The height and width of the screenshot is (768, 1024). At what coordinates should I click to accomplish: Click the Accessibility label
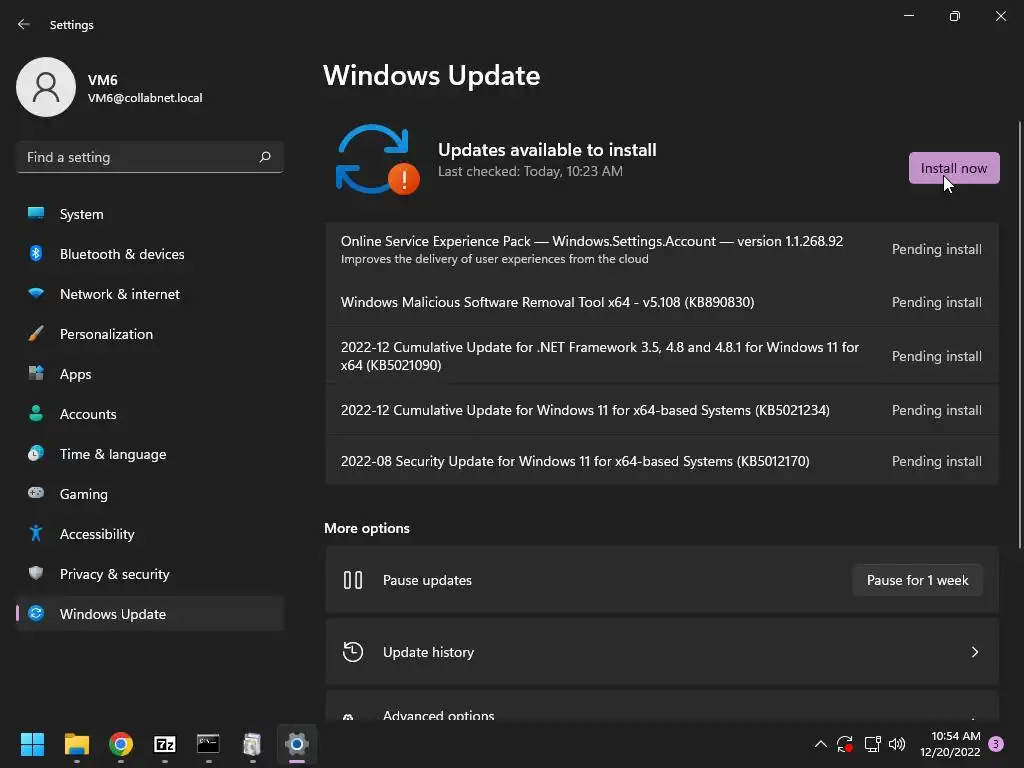click(x=97, y=534)
